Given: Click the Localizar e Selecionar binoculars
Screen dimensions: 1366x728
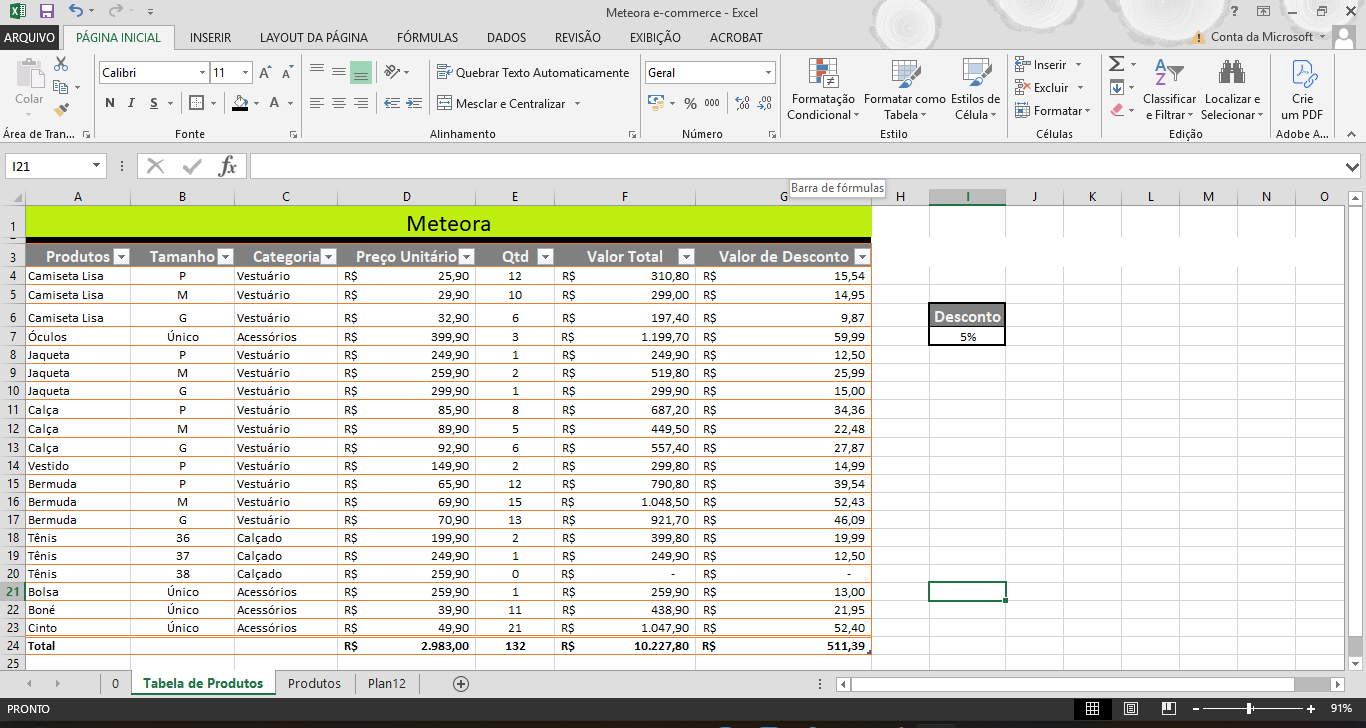Looking at the screenshot, I should (1231, 90).
